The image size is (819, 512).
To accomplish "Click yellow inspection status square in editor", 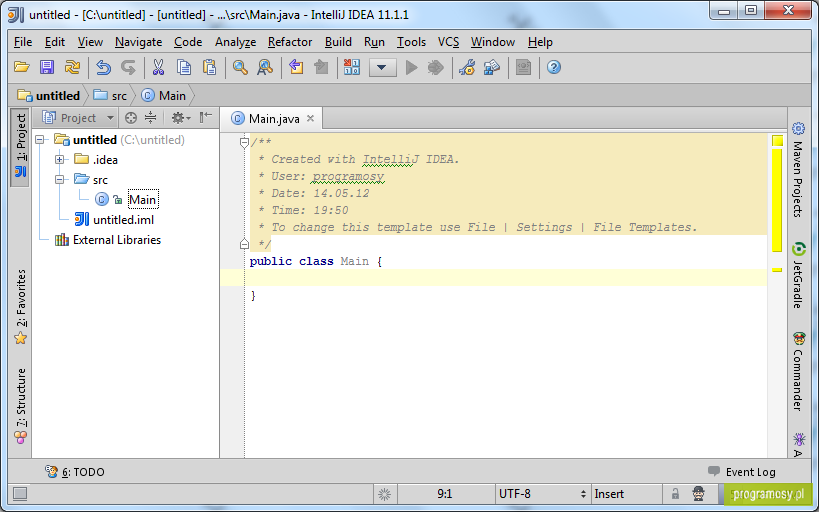I will 777,141.
